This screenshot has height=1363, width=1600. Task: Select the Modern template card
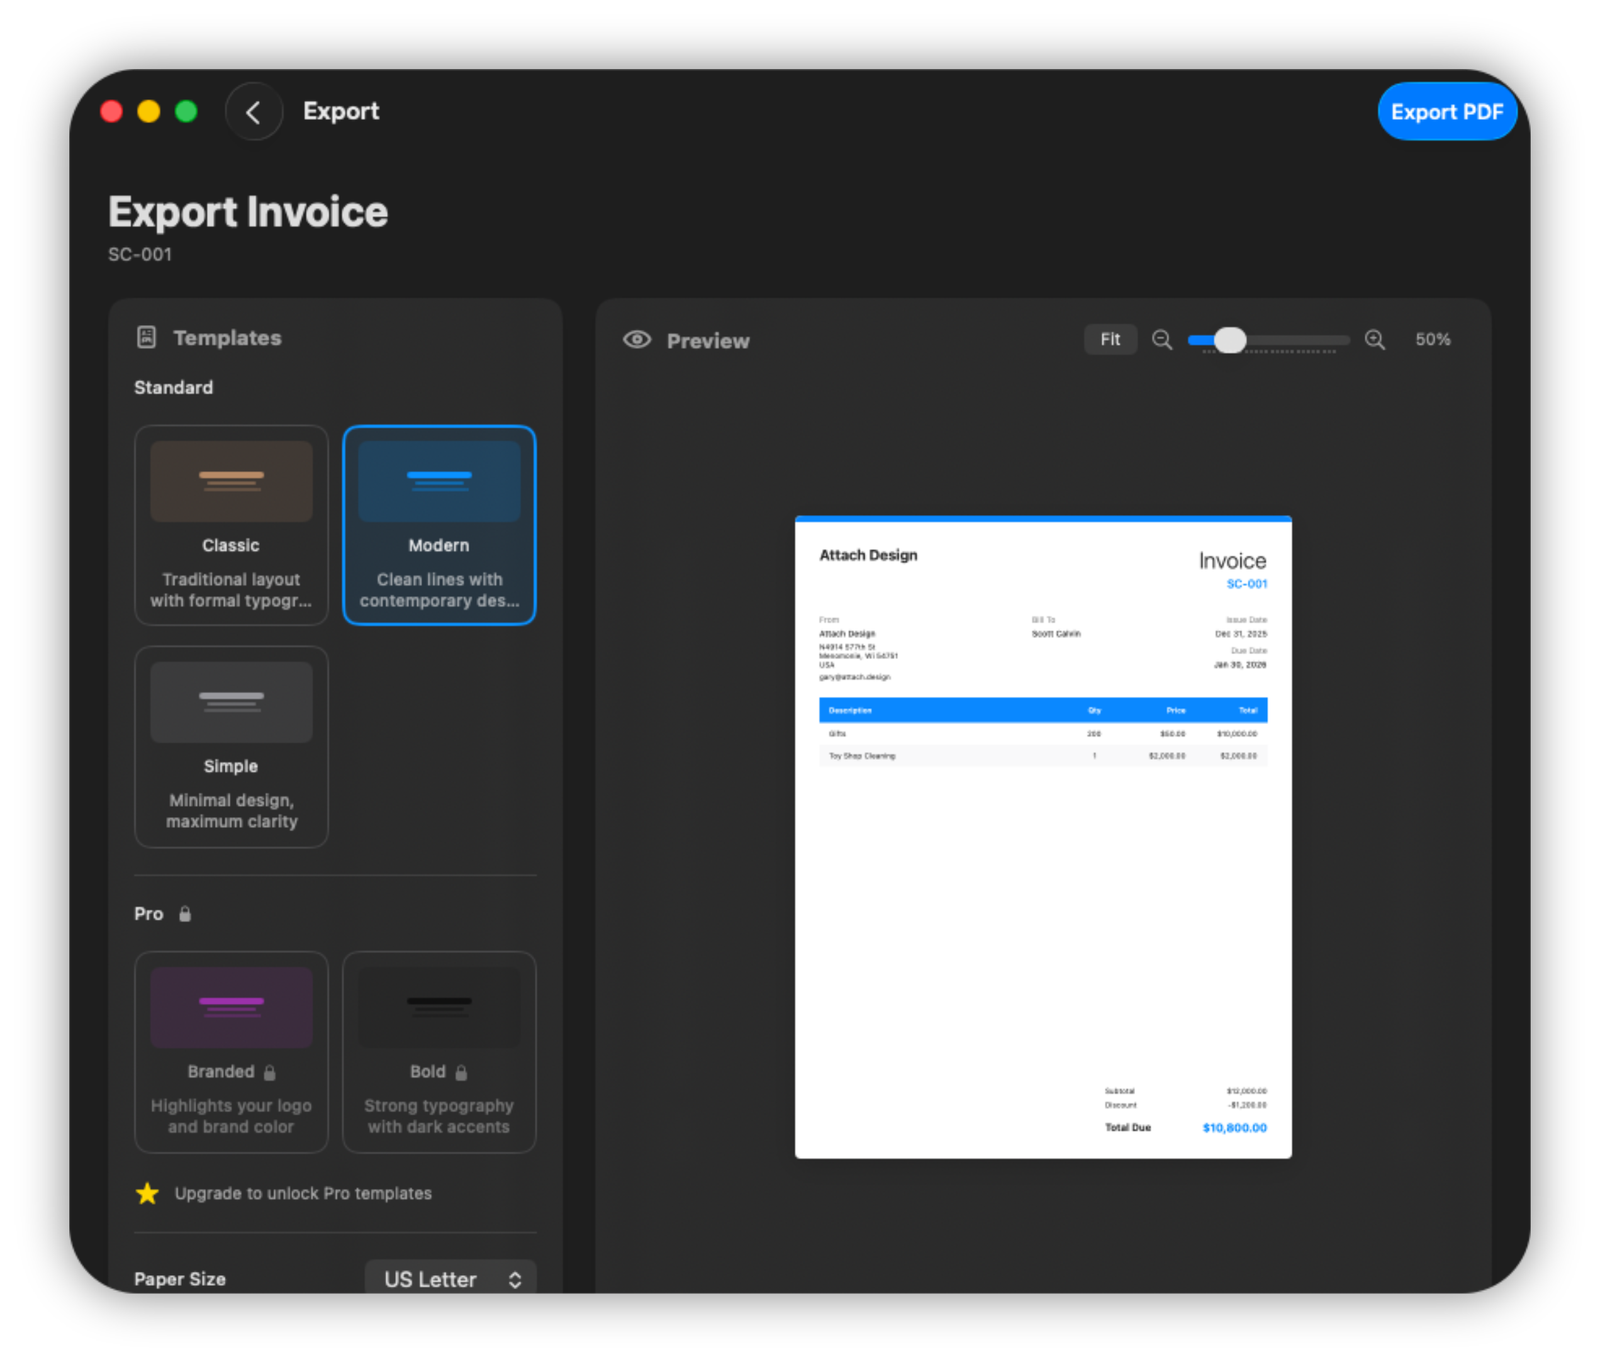click(x=439, y=525)
